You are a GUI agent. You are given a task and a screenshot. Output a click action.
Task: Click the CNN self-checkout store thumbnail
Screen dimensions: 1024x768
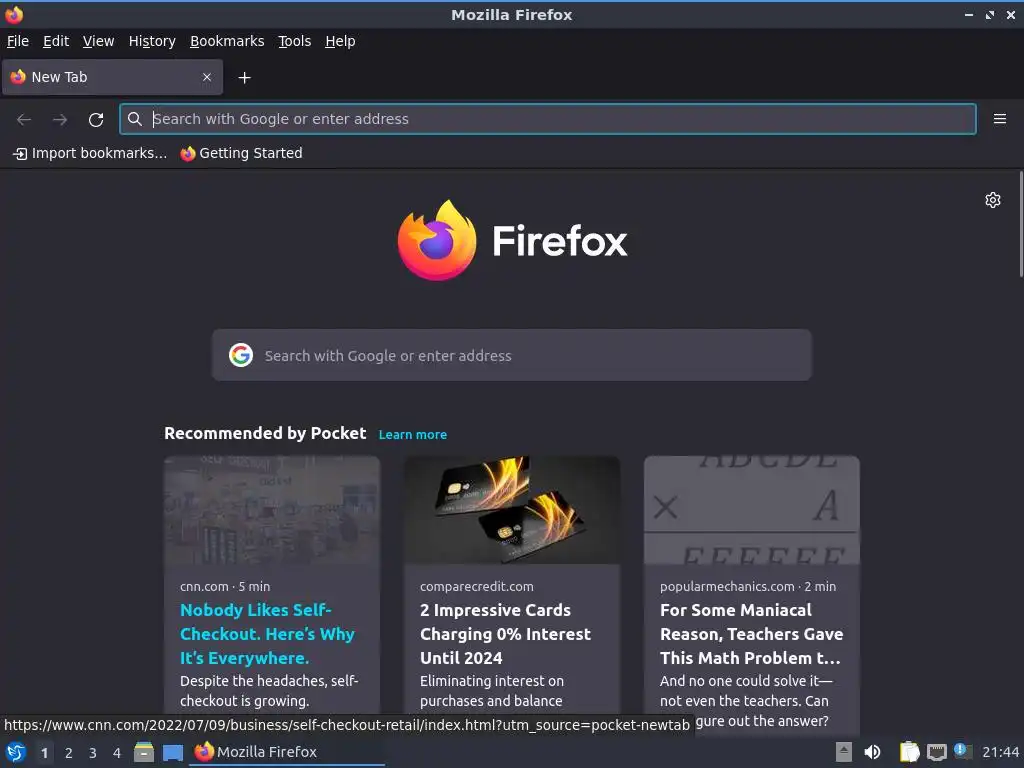coord(272,510)
